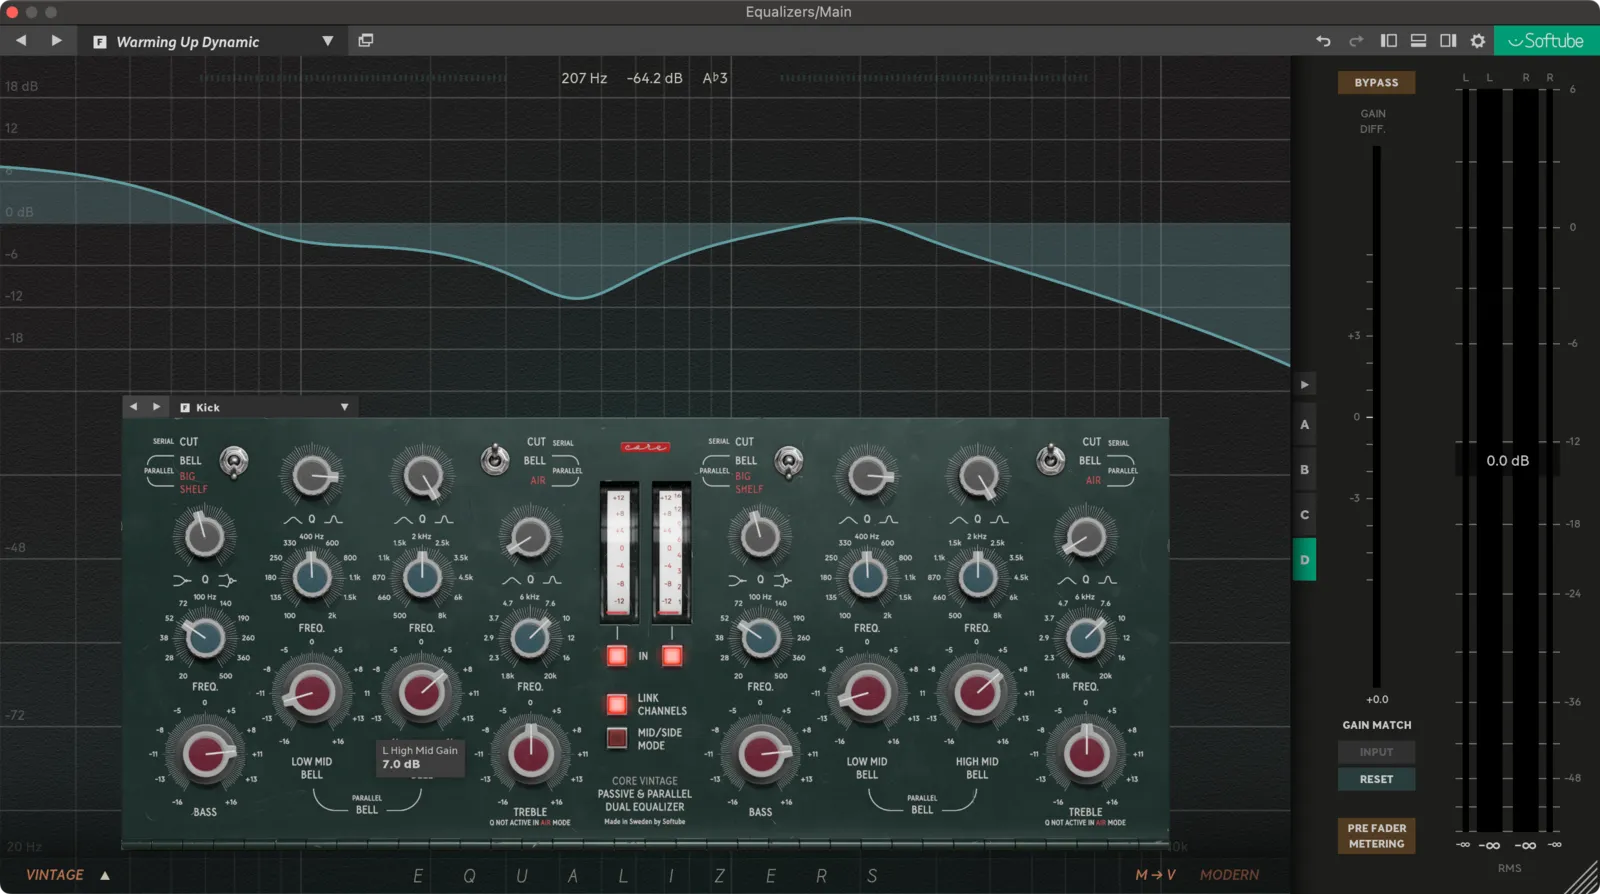Click the gain match RESET button
The width and height of the screenshot is (1600, 894).
point(1376,779)
